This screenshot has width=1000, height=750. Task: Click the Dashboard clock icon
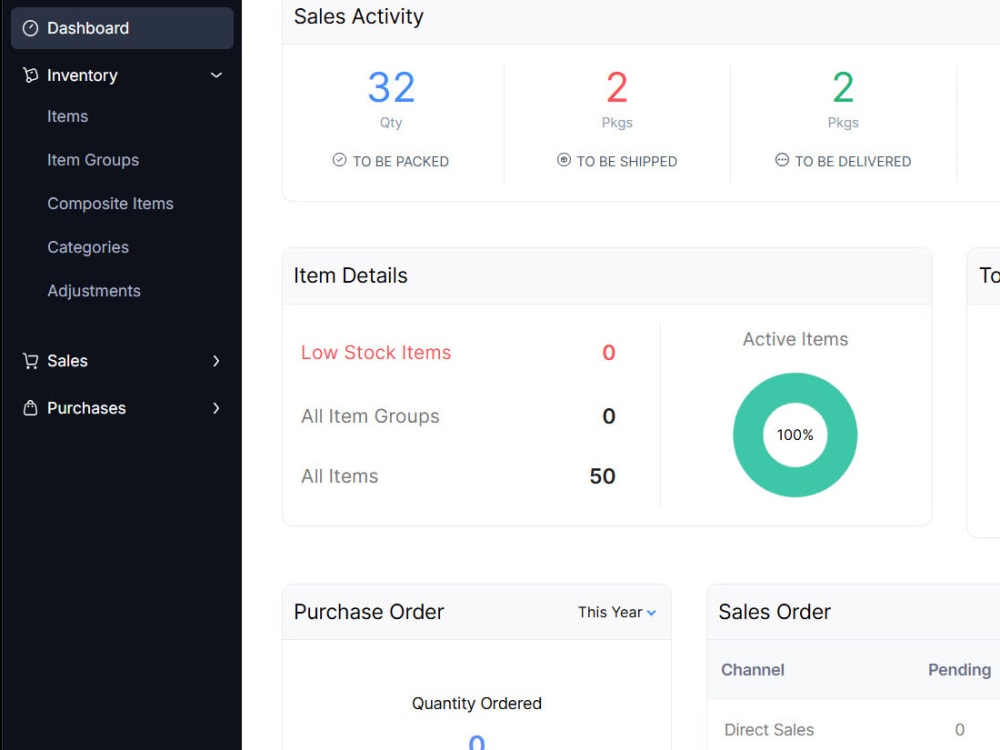pos(30,28)
